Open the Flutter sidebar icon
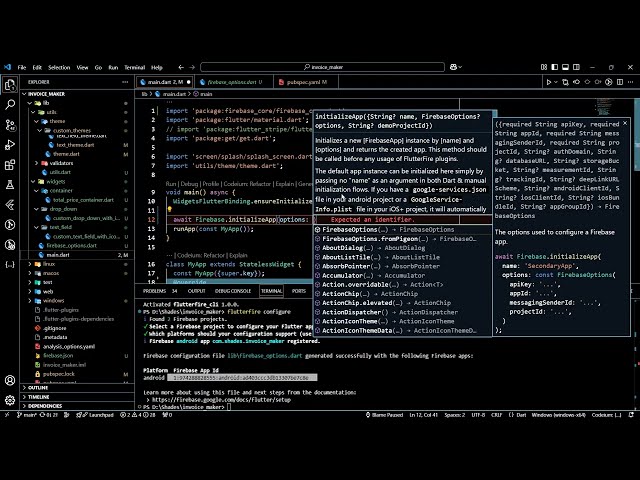 10,205
